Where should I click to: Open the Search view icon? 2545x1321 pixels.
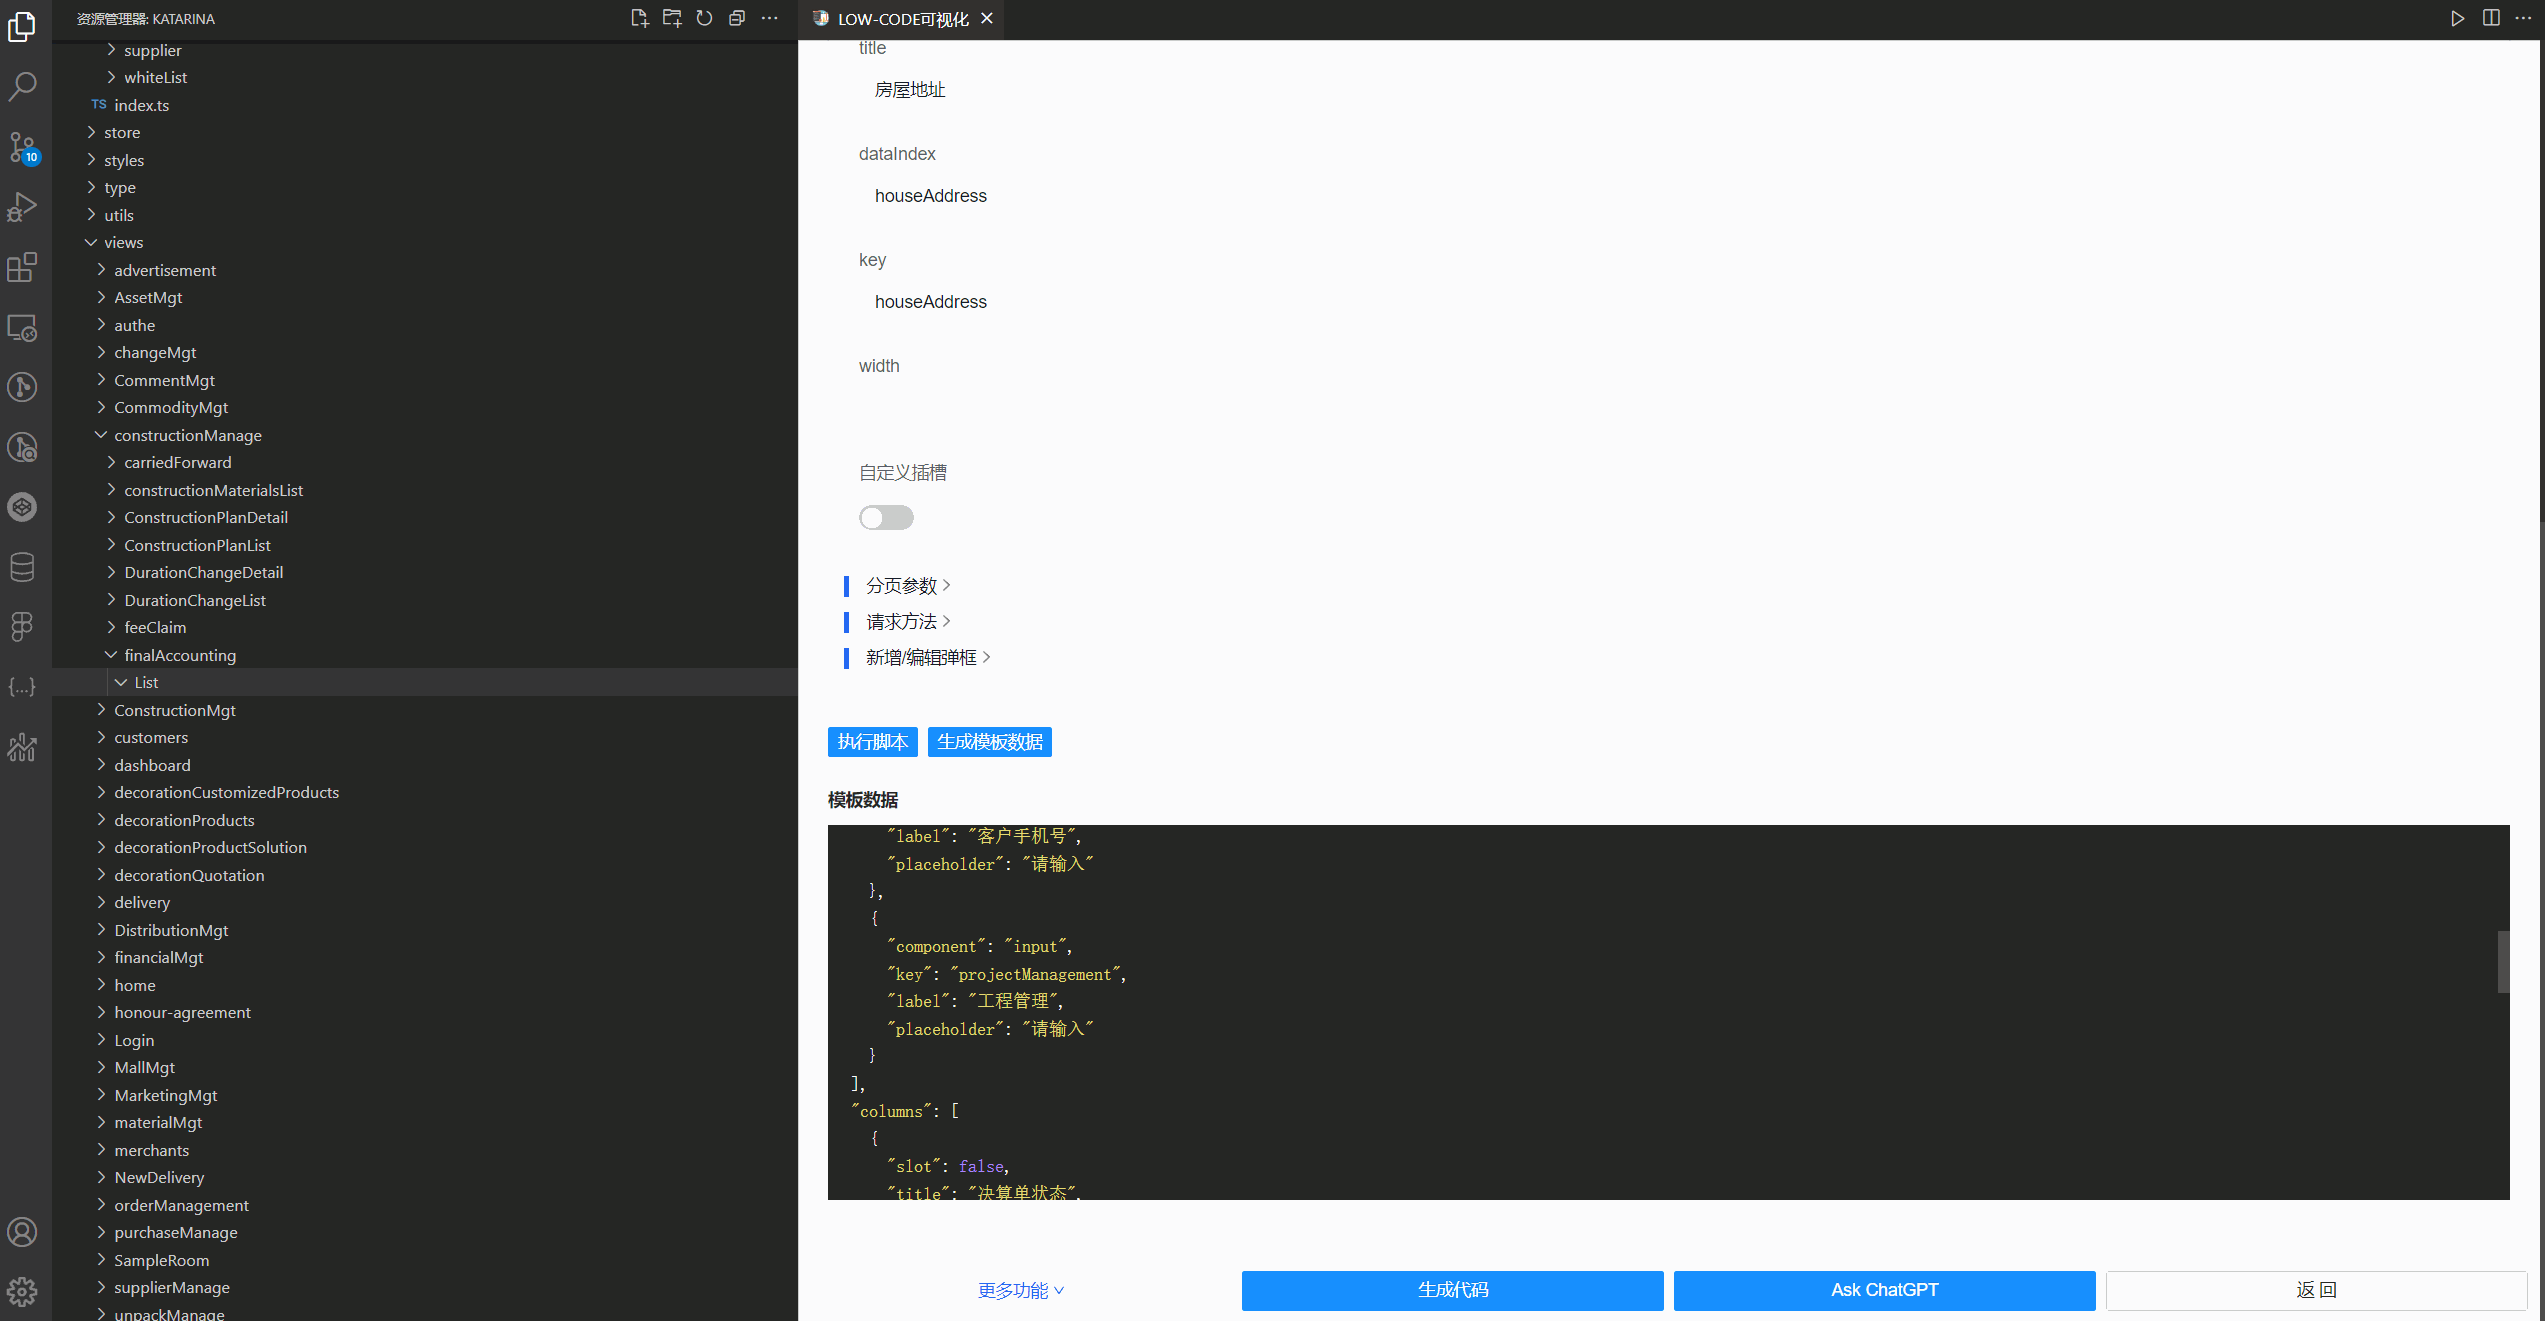click(x=22, y=86)
